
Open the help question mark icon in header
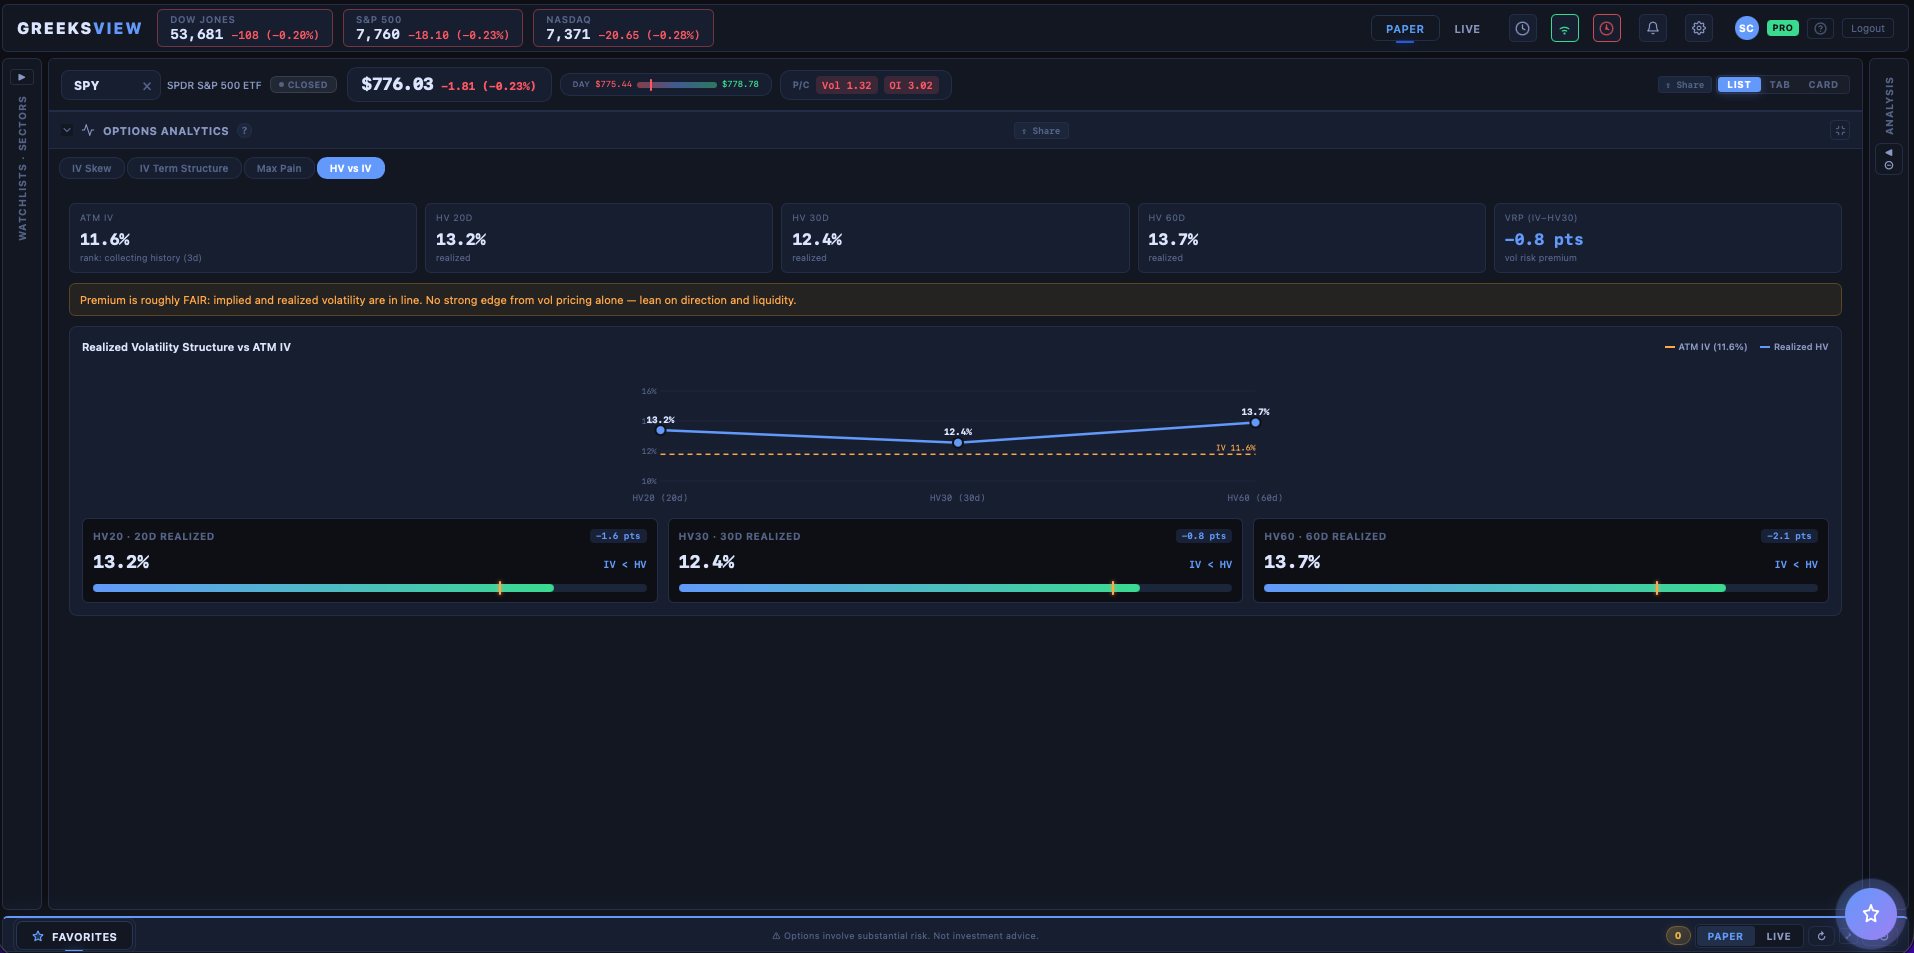pos(1821,29)
